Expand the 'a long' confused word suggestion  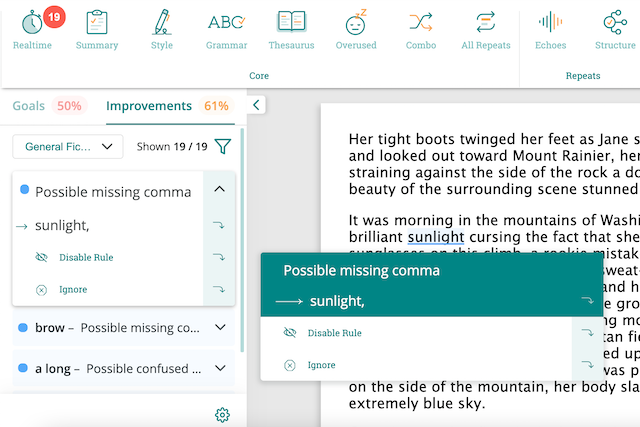pos(220,368)
